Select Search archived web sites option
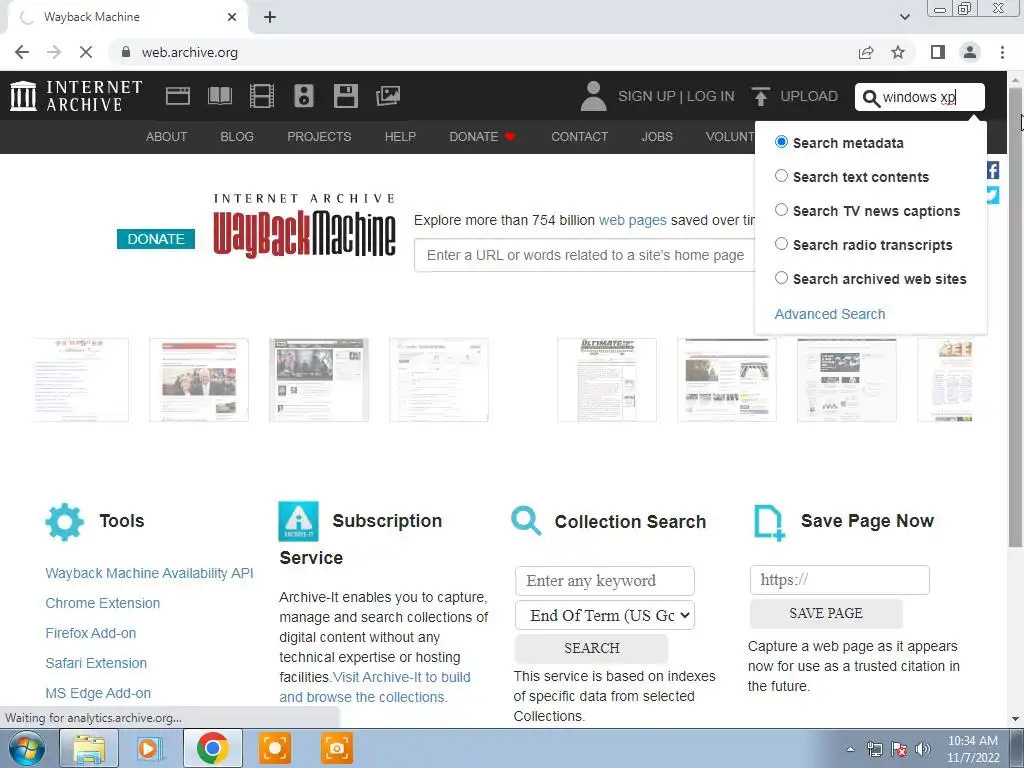 781,278
